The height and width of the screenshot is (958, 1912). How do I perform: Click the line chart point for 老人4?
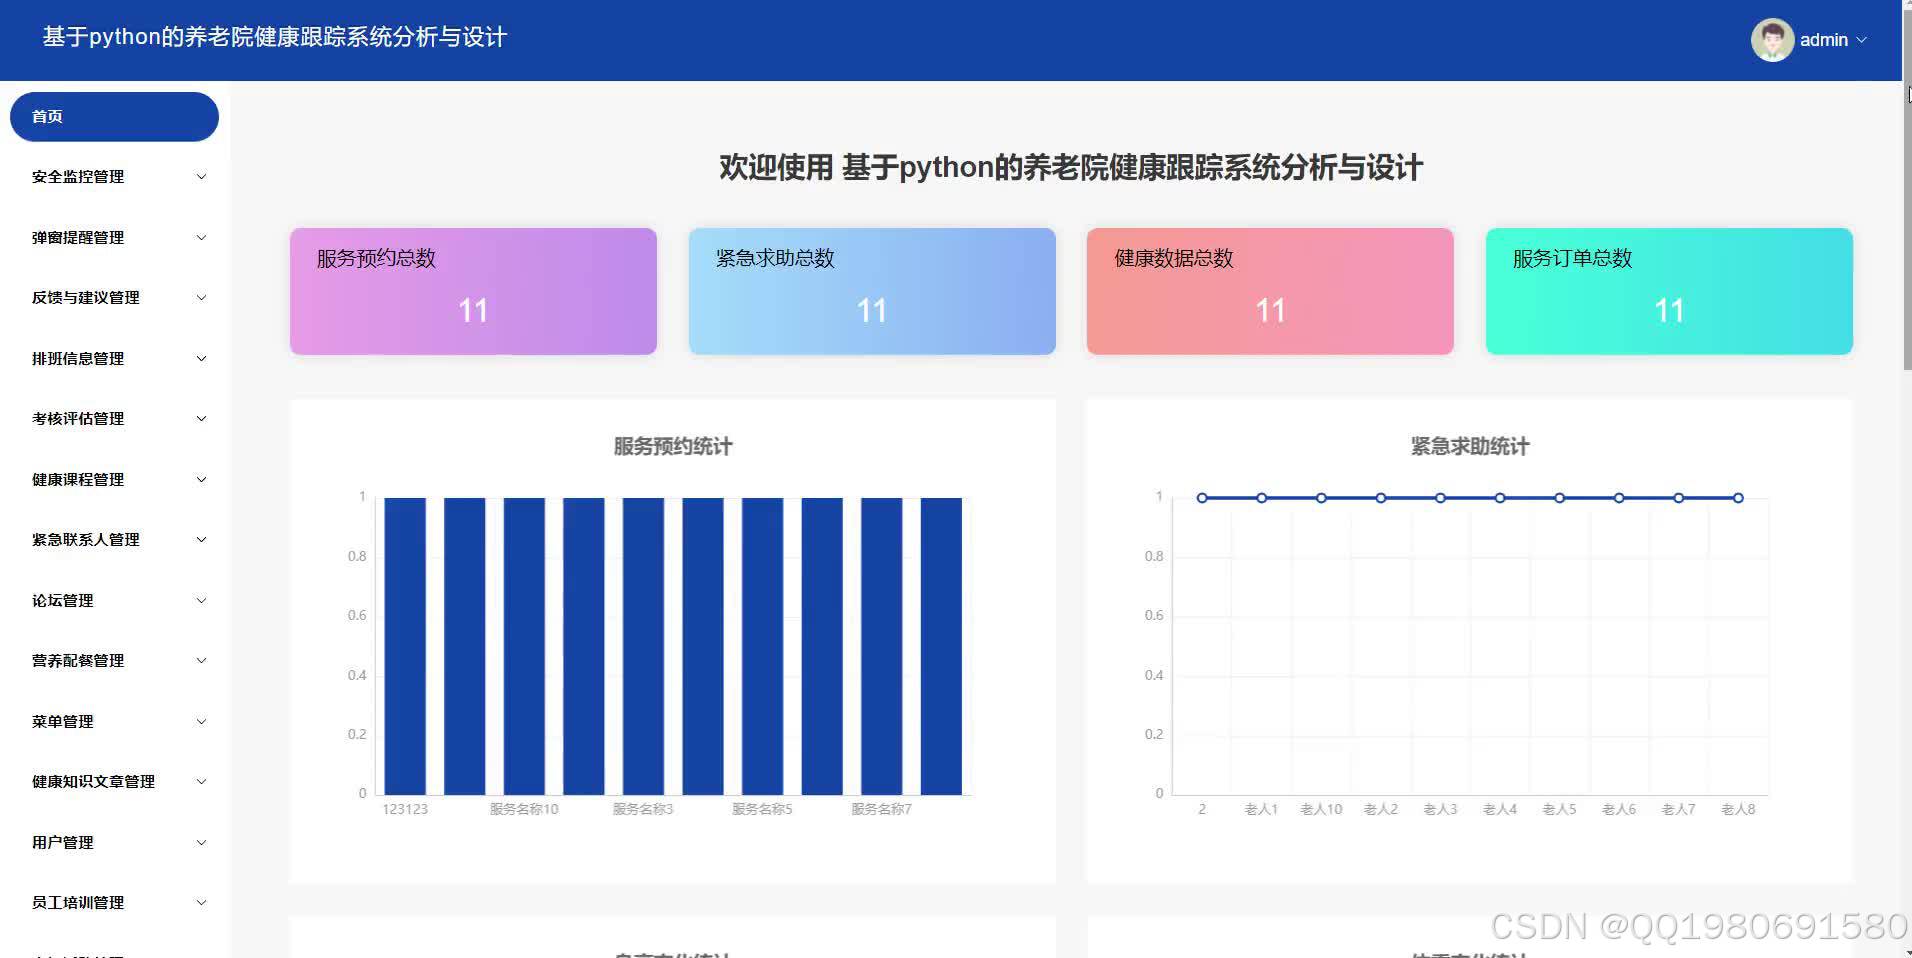(x=1500, y=498)
